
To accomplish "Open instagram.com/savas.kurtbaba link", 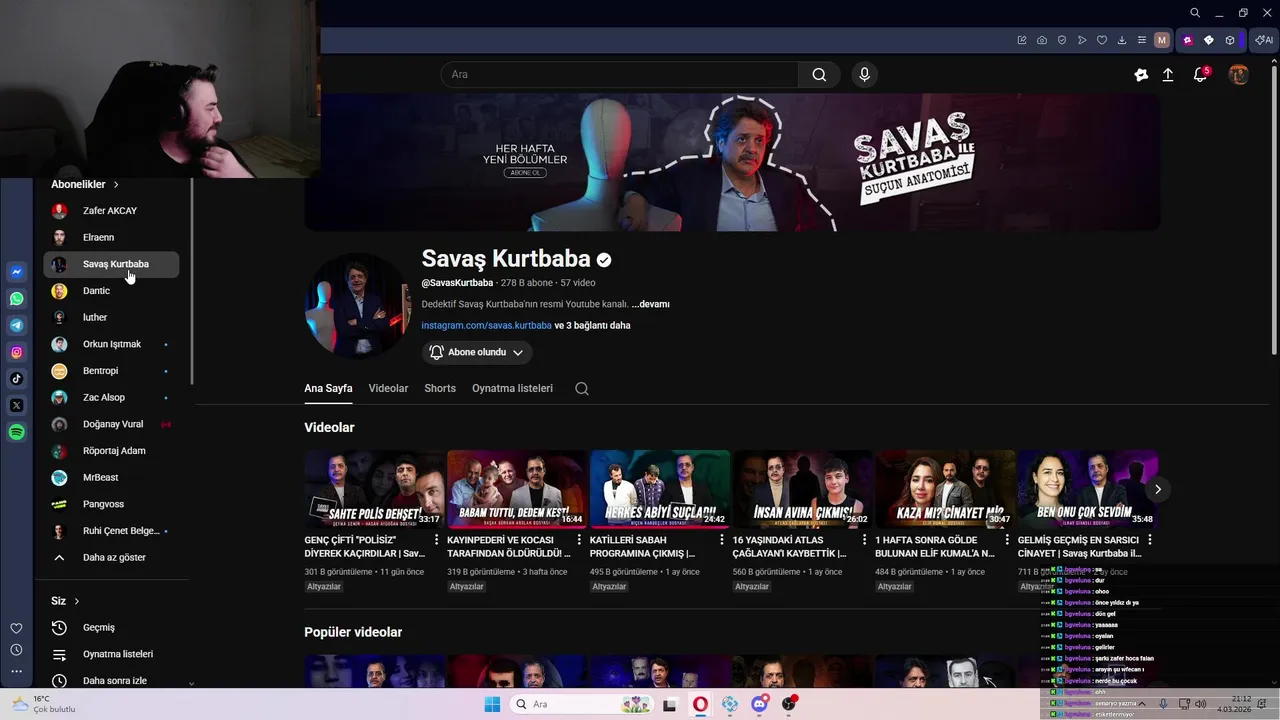I will (486, 325).
